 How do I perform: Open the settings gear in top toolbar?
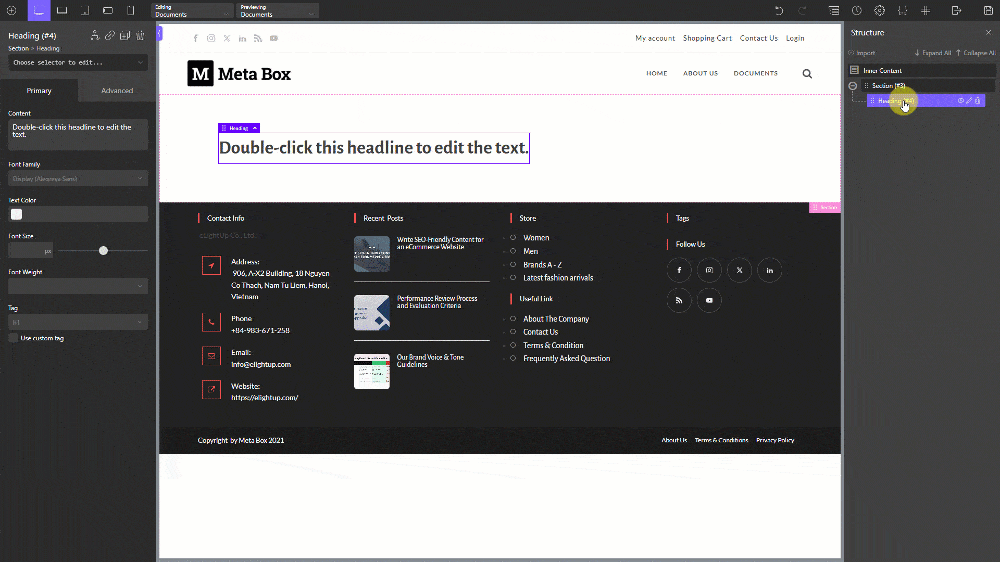click(x=879, y=10)
